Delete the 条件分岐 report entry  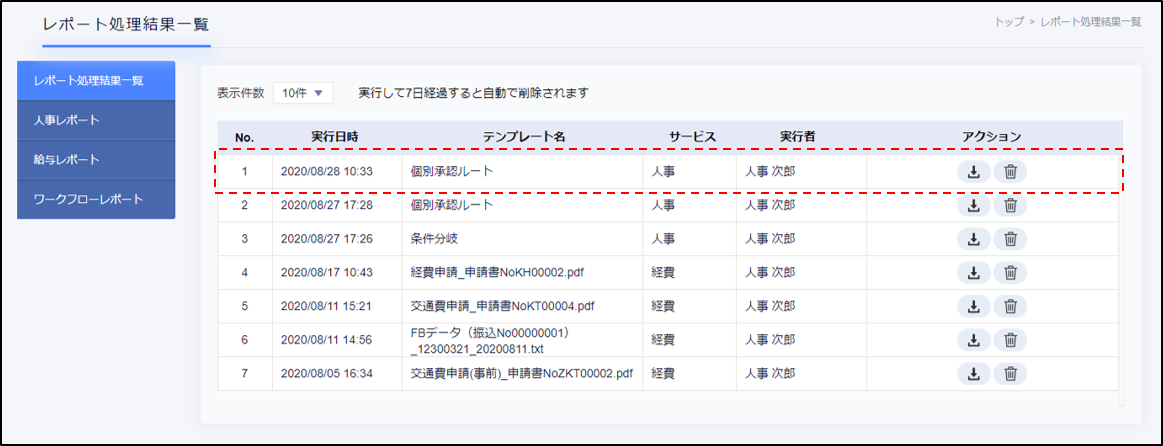pyautogui.click(x=1010, y=239)
